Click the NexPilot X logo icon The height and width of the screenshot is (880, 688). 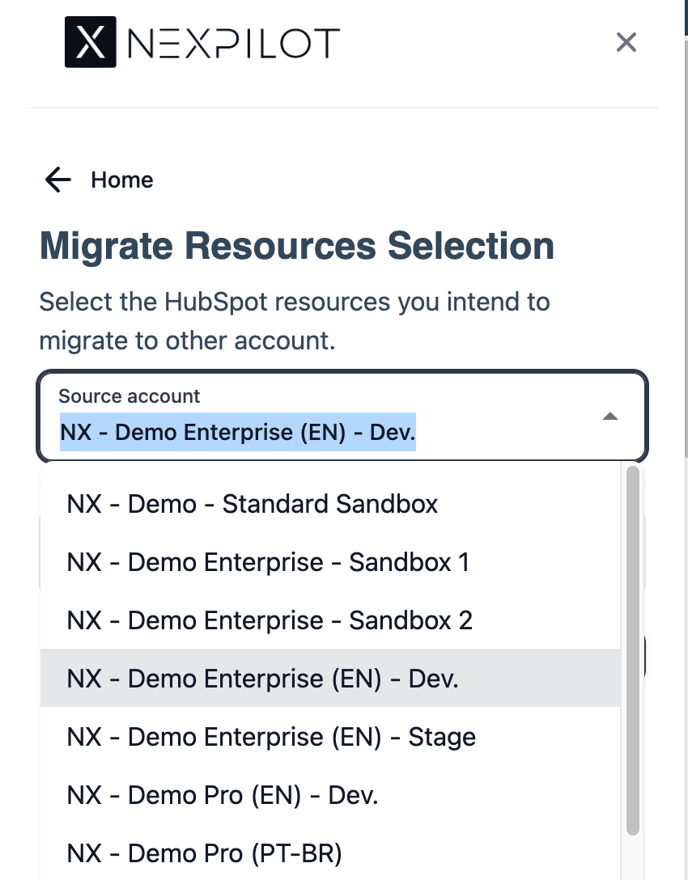pos(90,42)
